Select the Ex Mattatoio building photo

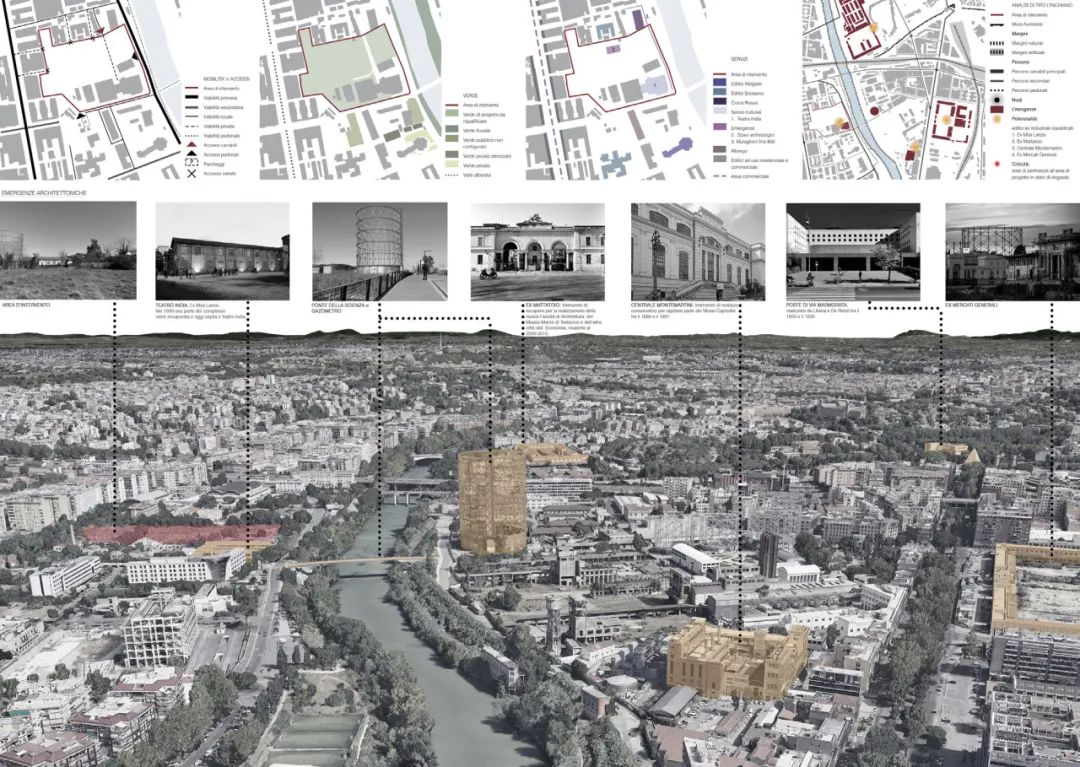click(536, 251)
